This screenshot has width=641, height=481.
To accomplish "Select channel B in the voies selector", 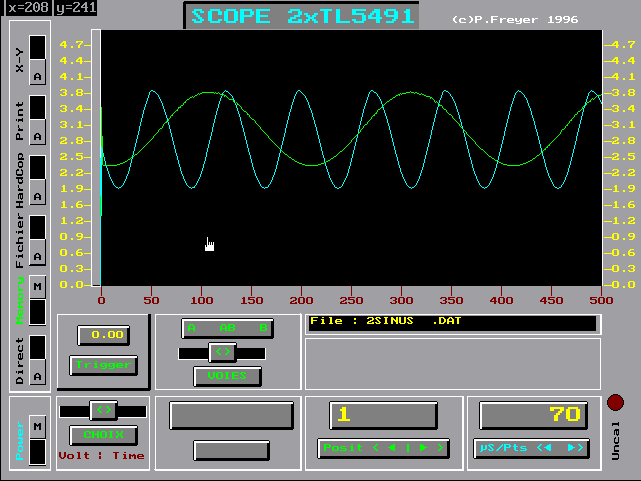I will [x=263, y=328].
